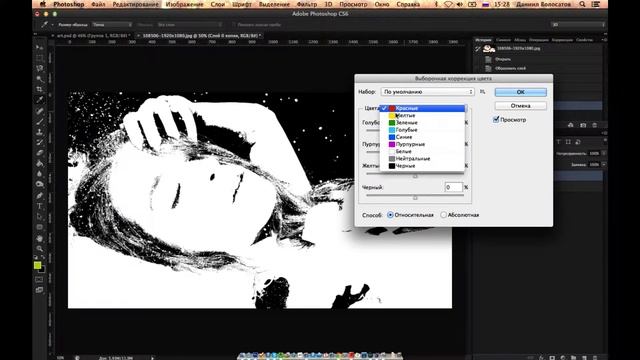
Task: Set history brush source beside snapshot
Action: [477, 49]
